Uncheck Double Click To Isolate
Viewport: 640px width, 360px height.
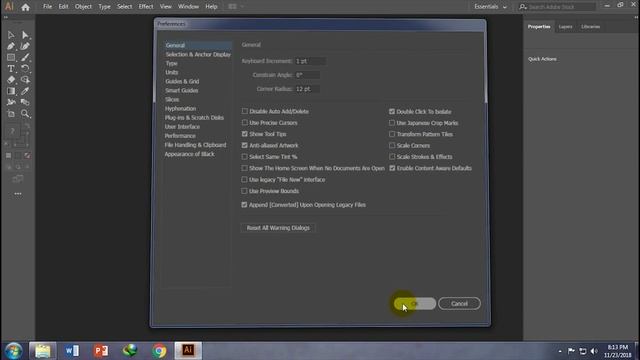(x=392, y=111)
